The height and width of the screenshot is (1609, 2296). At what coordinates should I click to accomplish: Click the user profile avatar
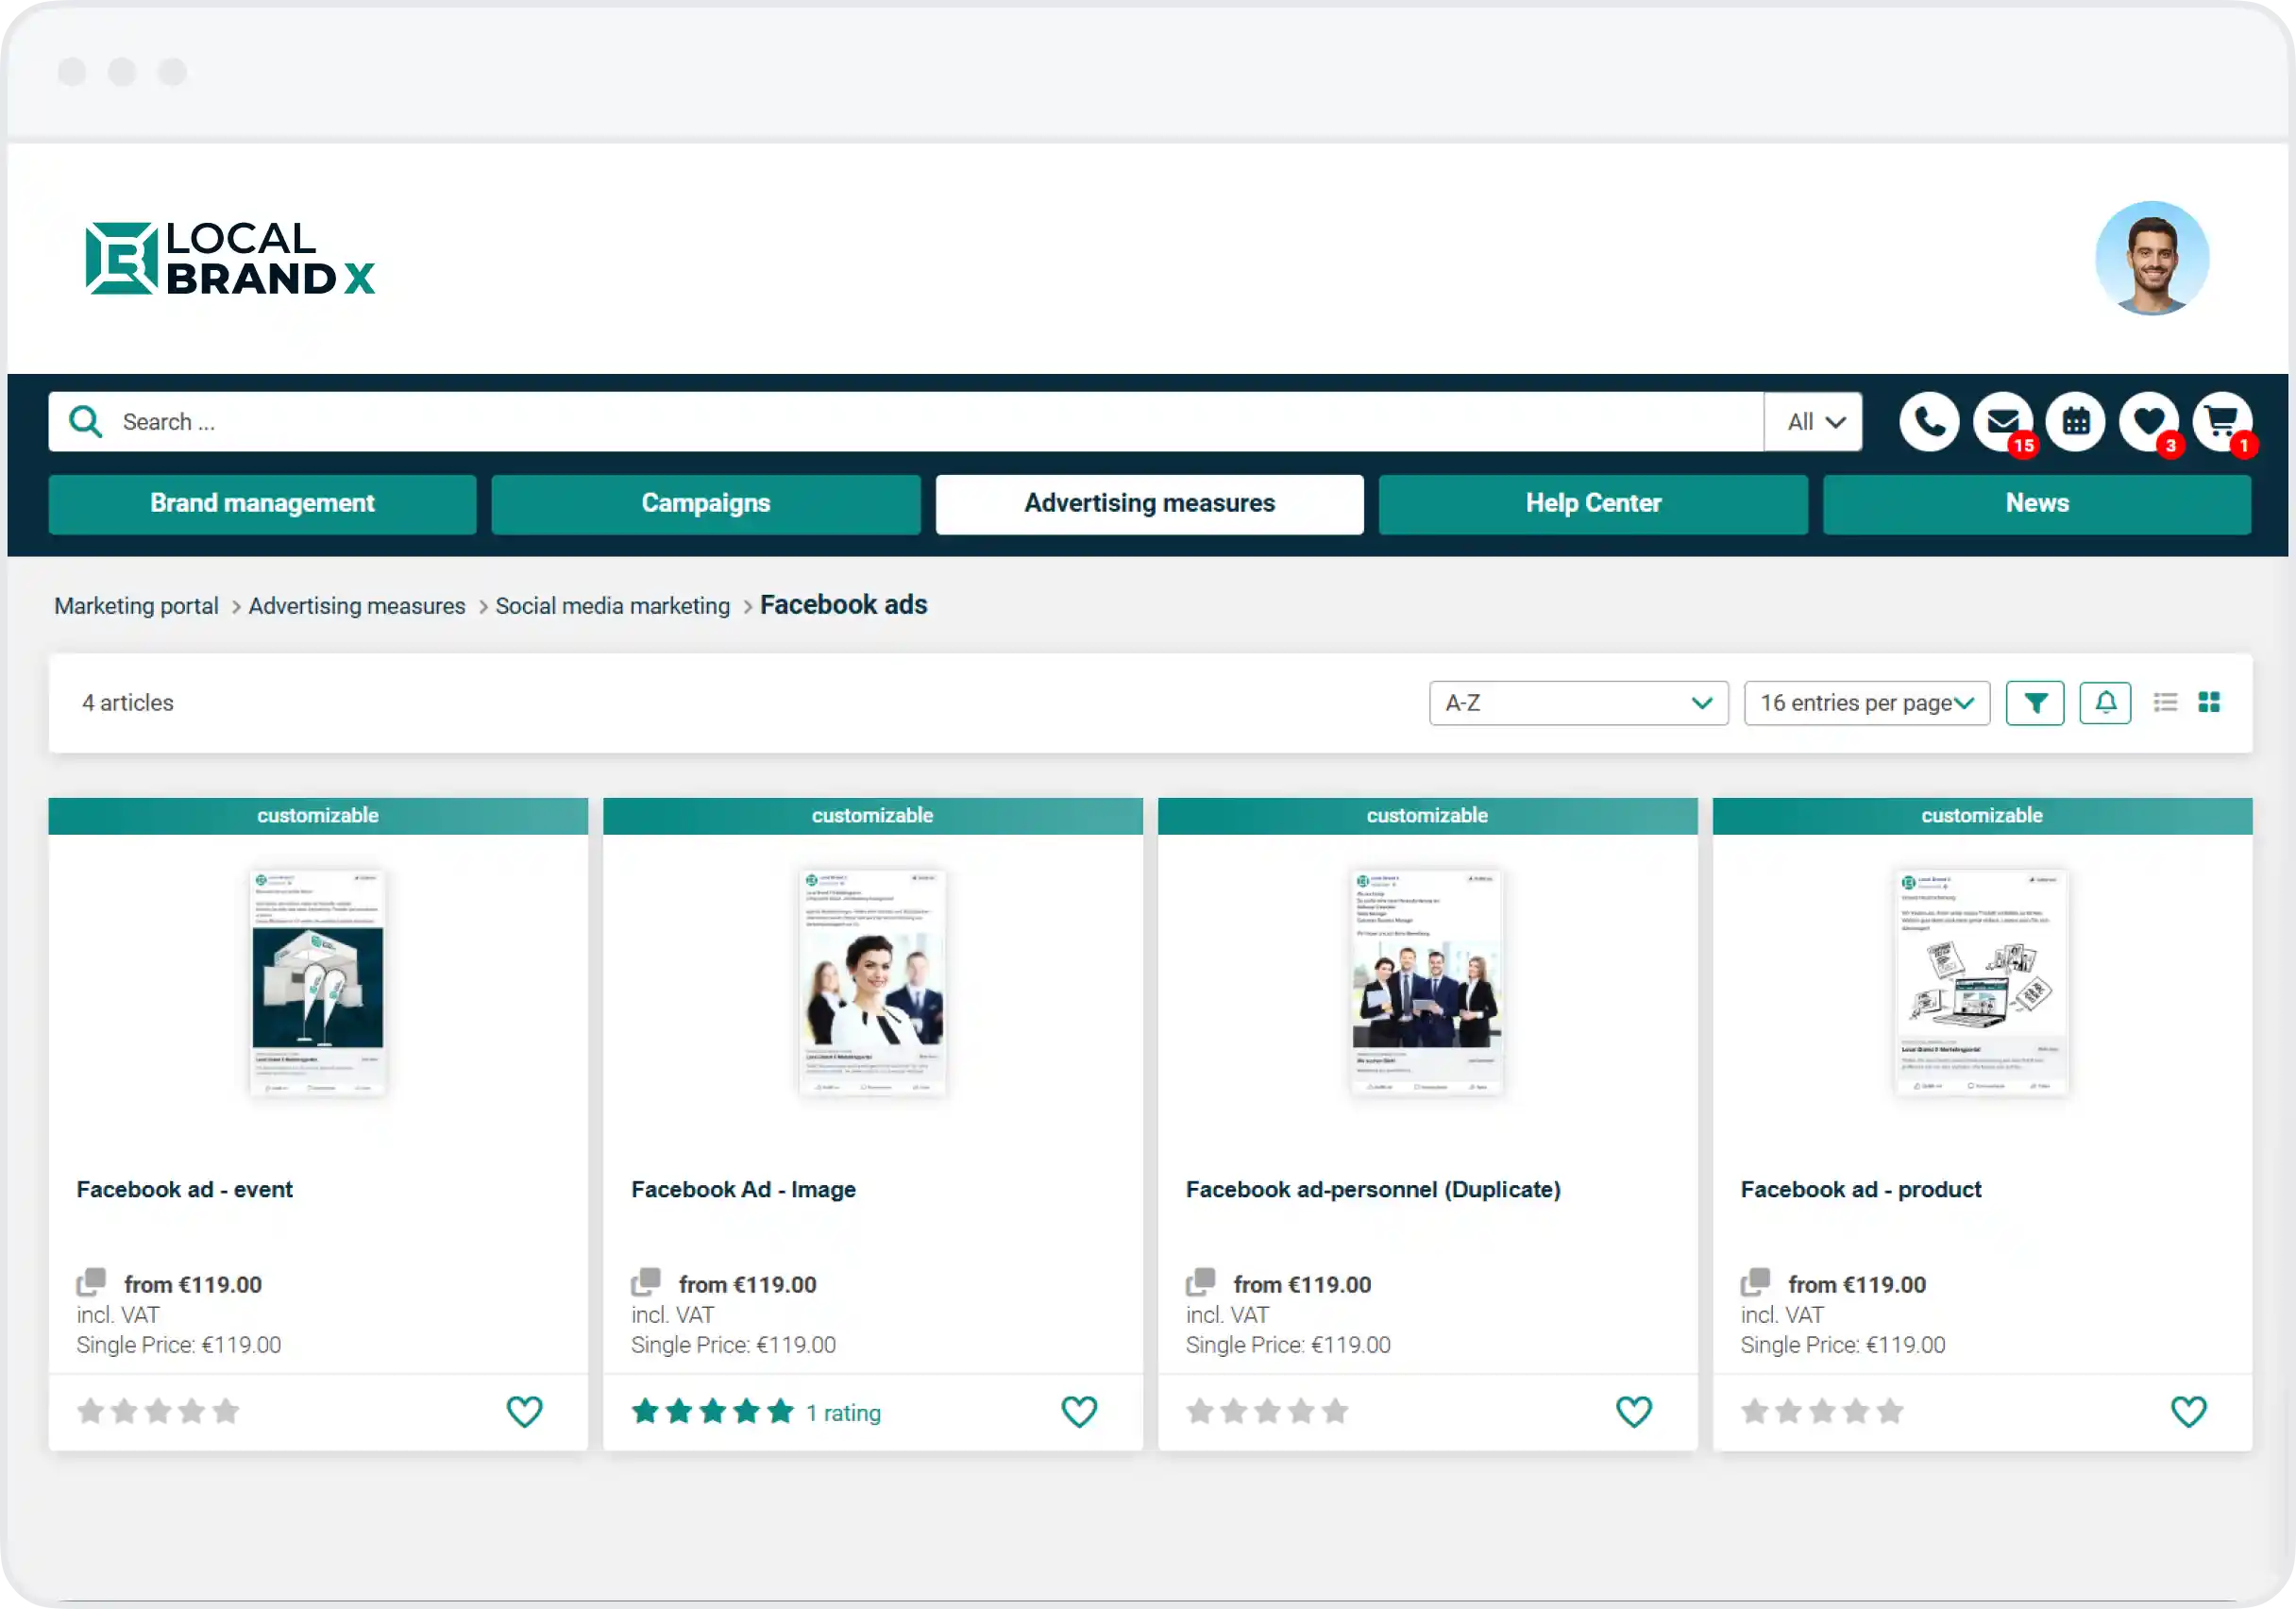[2151, 258]
